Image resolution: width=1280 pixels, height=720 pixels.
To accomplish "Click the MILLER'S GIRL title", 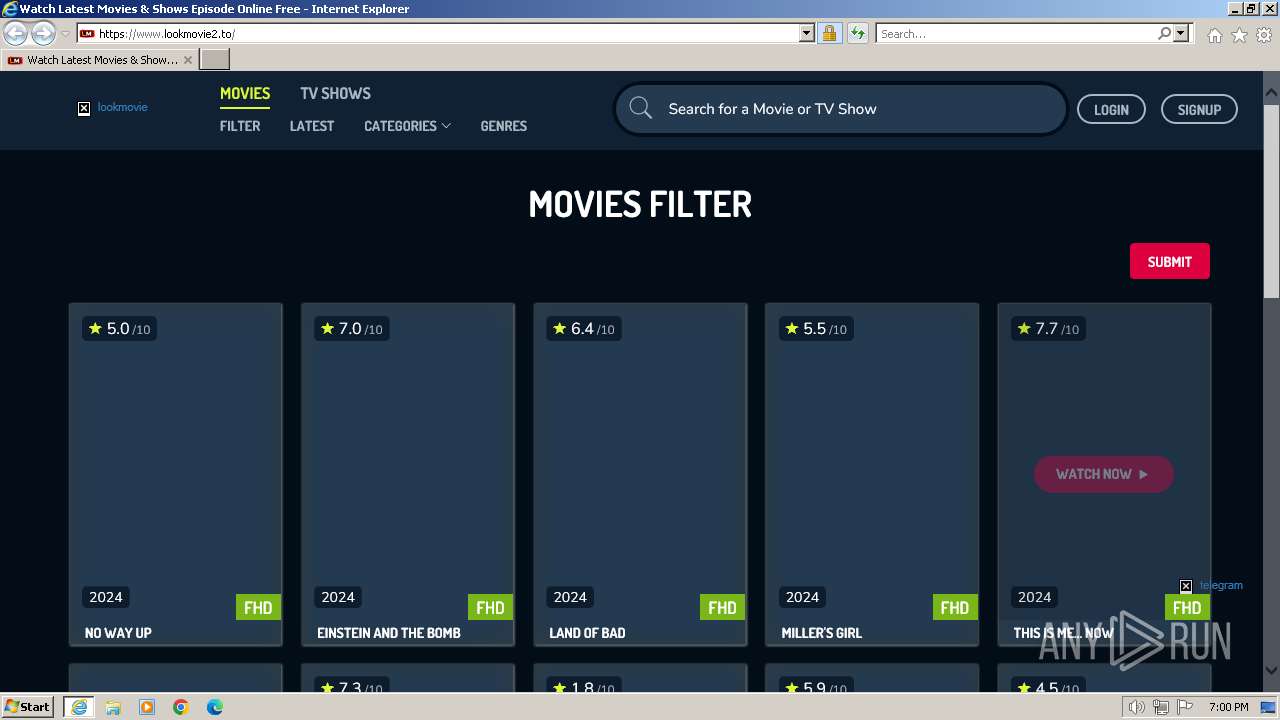I will click(x=821, y=633).
